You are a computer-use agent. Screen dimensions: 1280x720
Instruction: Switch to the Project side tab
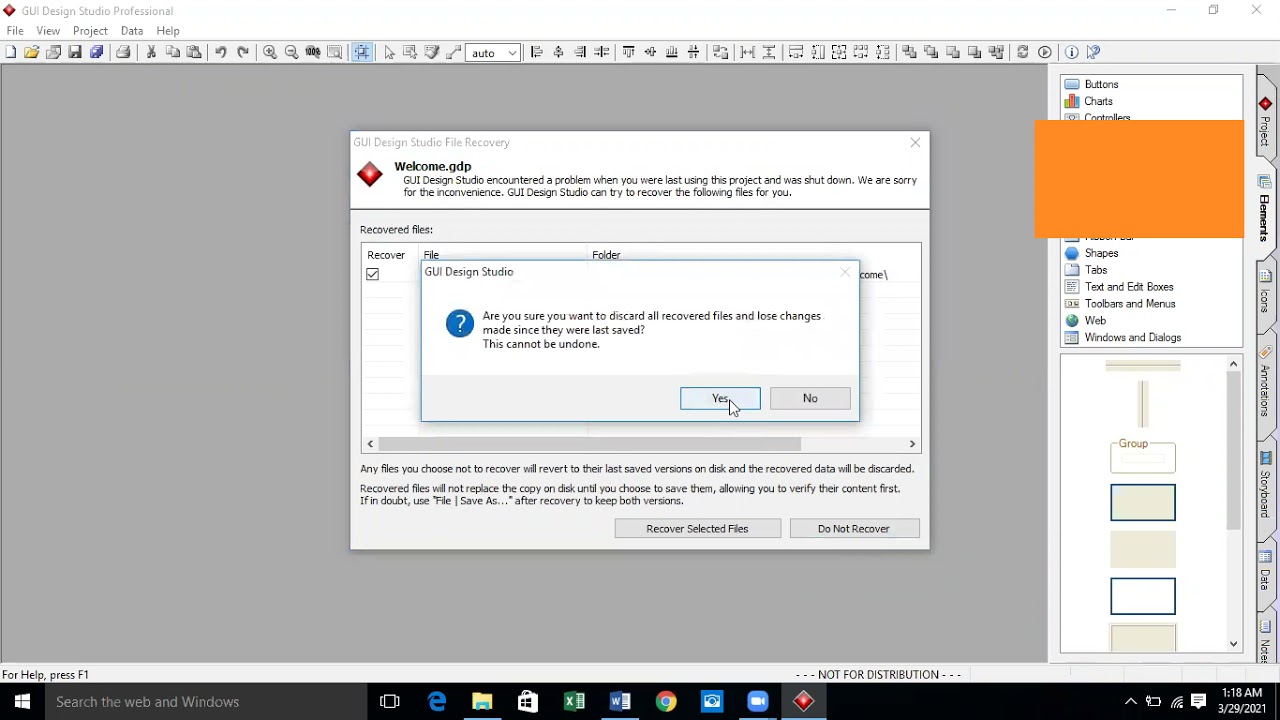1265,122
